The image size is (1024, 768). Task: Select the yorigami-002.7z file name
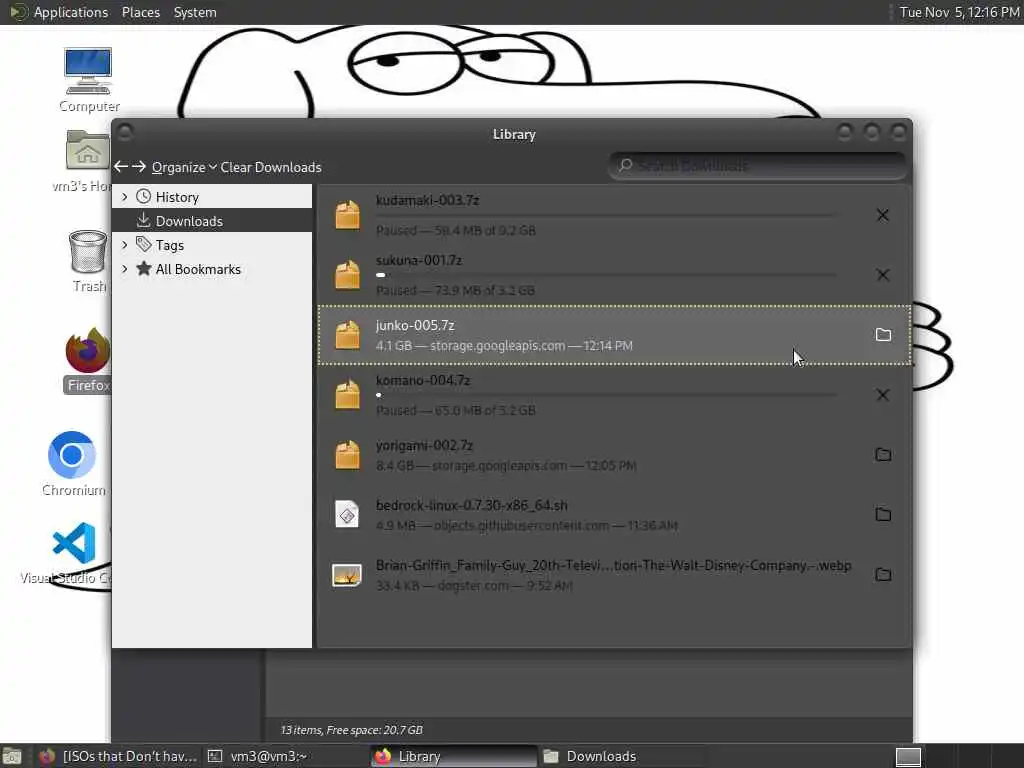424,445
